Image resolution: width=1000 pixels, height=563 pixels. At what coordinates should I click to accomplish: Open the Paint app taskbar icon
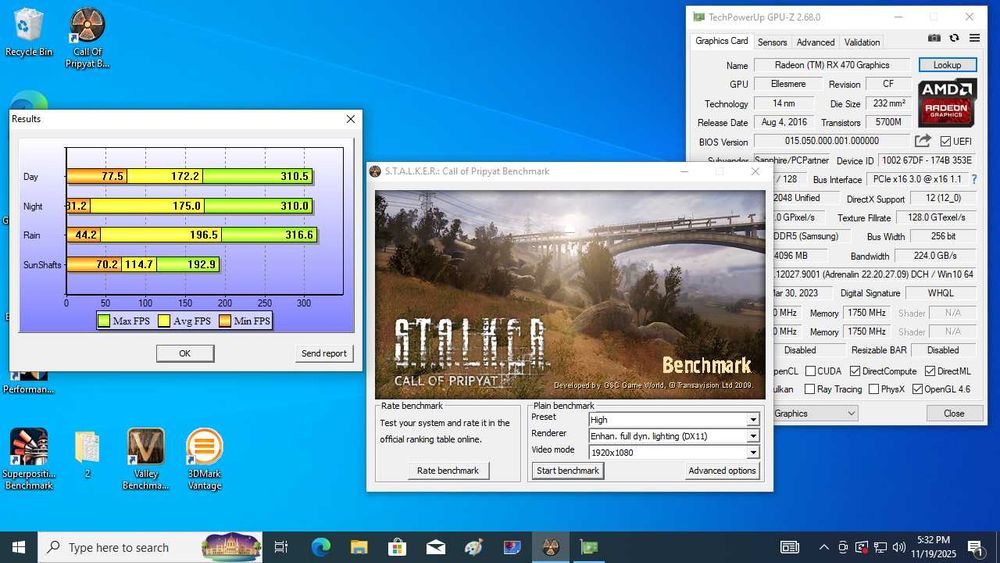click(474, 547)
